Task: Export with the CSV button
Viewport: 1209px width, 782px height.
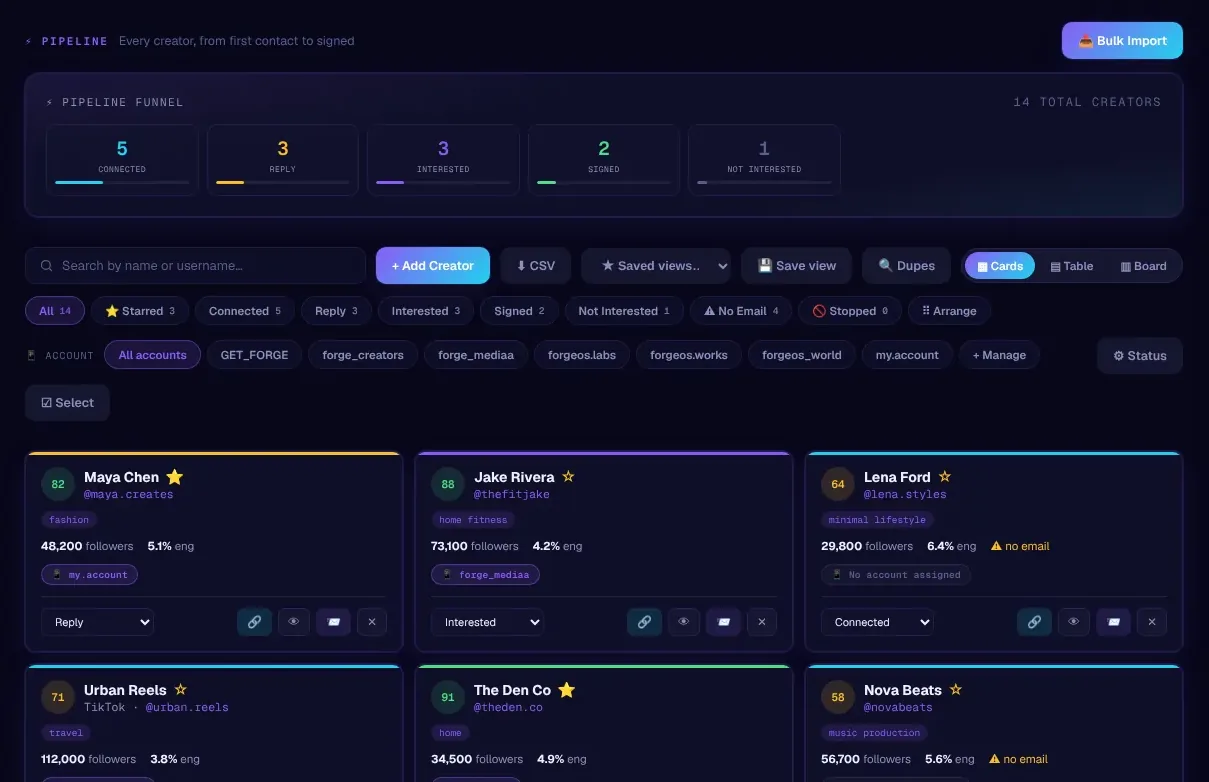Action: (535, 266)
